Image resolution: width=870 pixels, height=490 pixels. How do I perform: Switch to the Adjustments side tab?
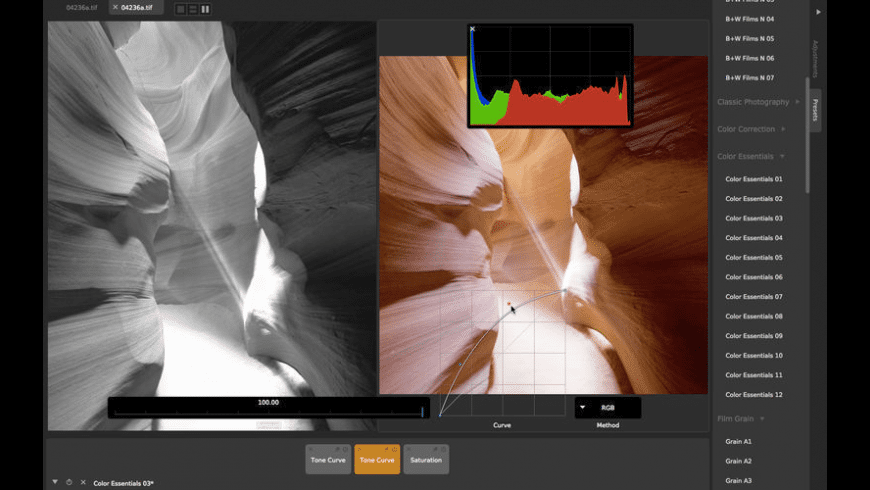tap(815, 60)
